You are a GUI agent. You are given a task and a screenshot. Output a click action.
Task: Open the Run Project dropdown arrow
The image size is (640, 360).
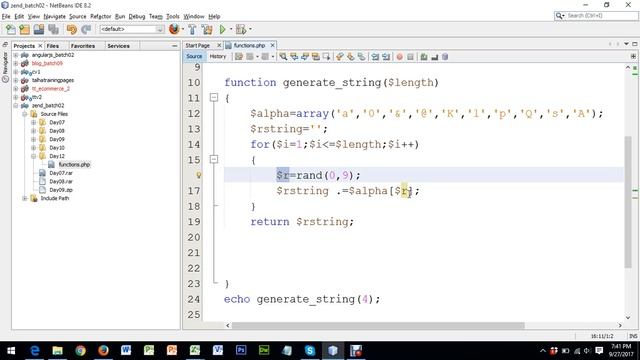[231, 29]
